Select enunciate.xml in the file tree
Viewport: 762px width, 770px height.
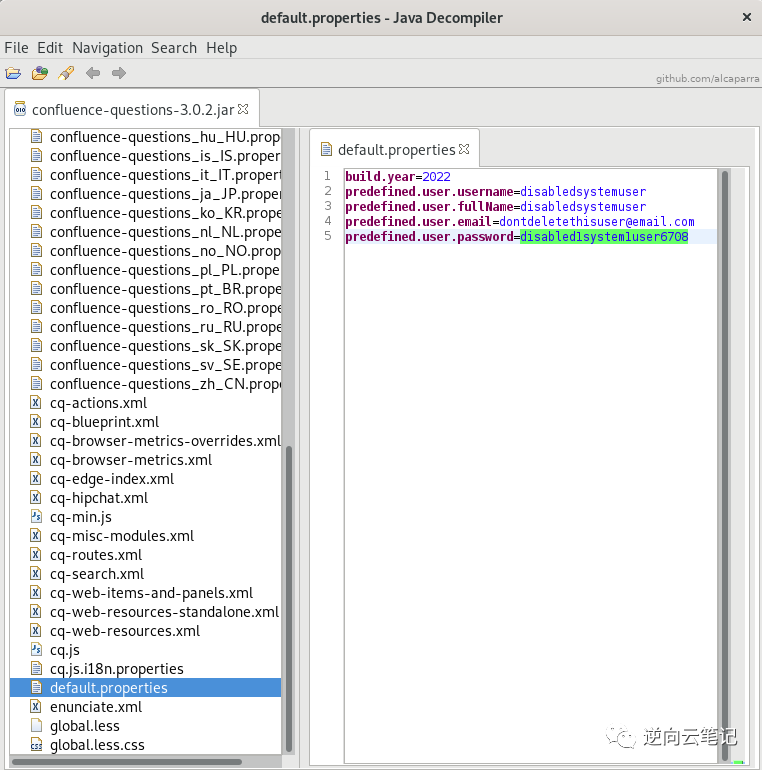pos(96,707)
